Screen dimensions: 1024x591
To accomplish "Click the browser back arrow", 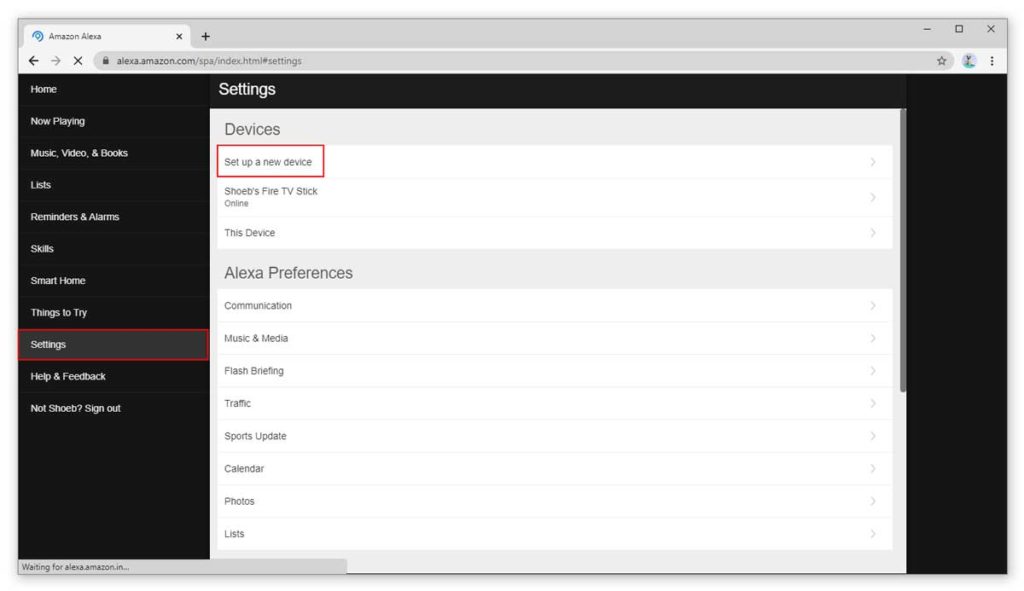I will [x=33, y=61].
